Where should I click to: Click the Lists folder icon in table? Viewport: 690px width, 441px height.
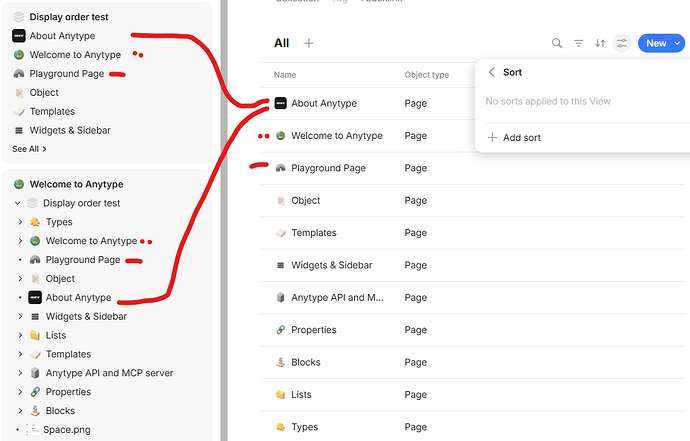[x=280, y=394]
